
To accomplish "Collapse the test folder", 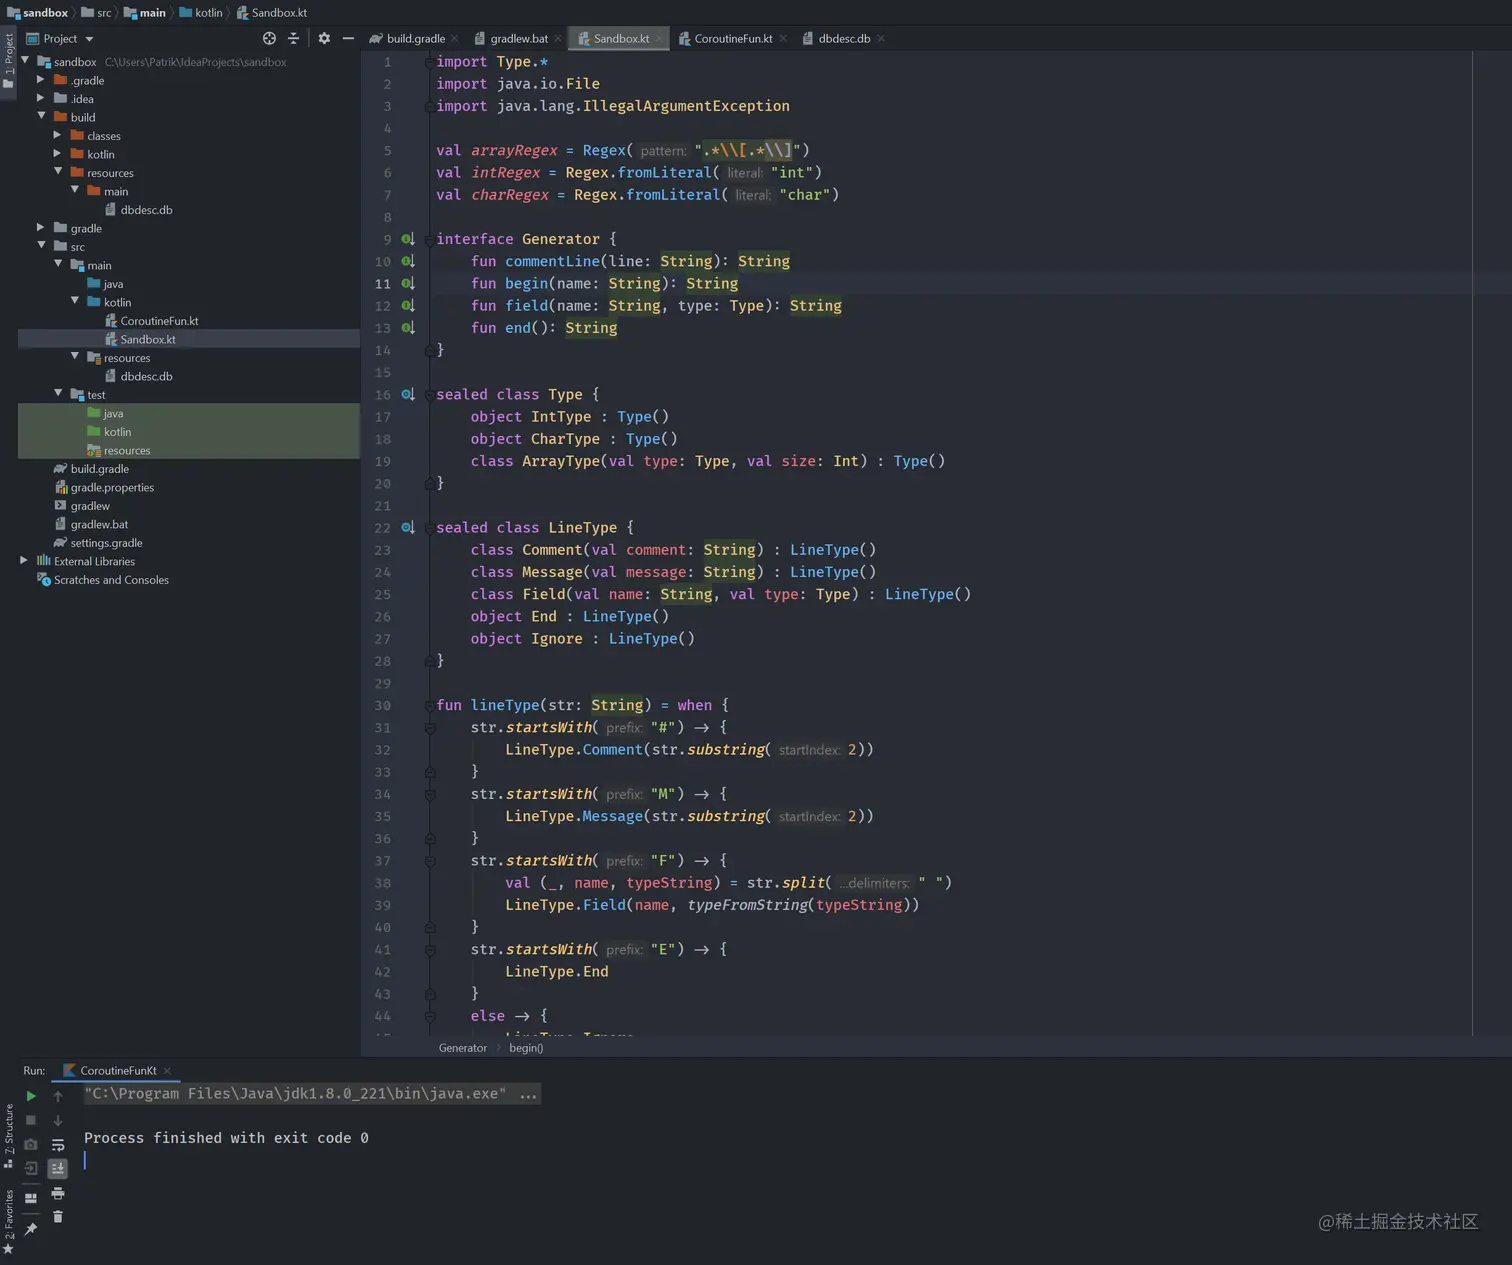I will (x=58, y=394).
